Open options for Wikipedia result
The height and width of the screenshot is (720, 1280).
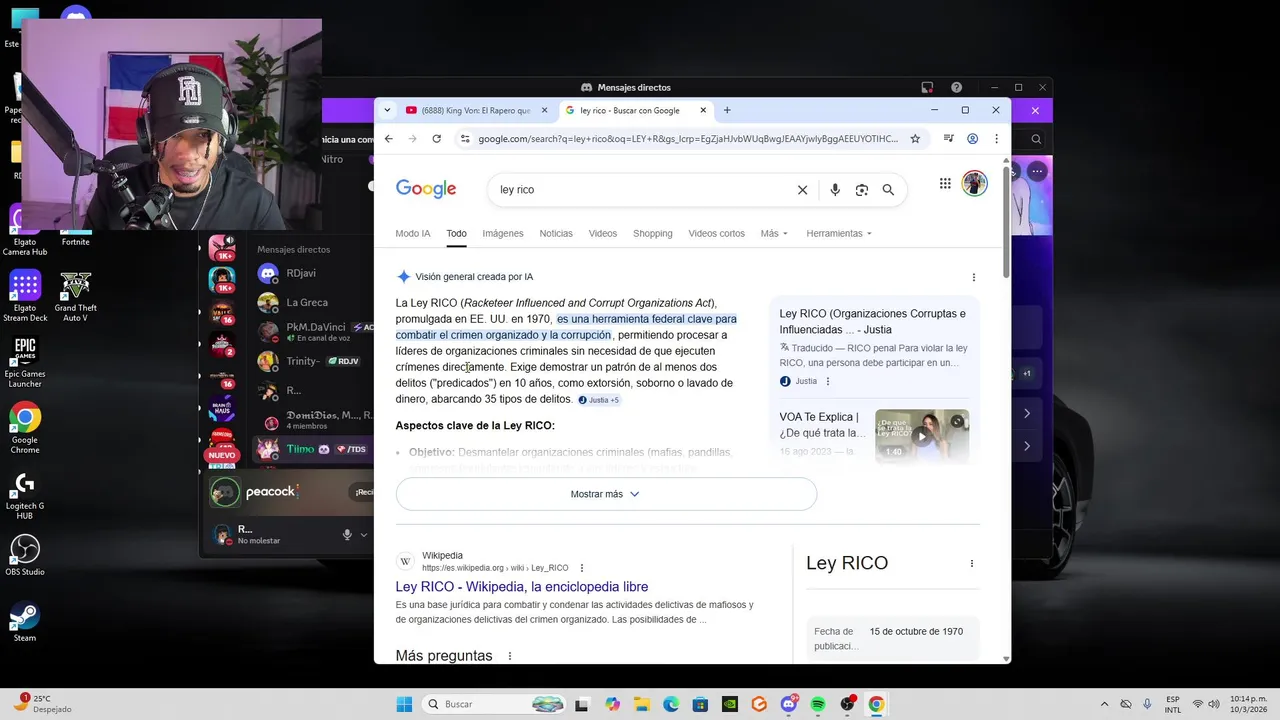pyautogui.click(x=582, y=568)
